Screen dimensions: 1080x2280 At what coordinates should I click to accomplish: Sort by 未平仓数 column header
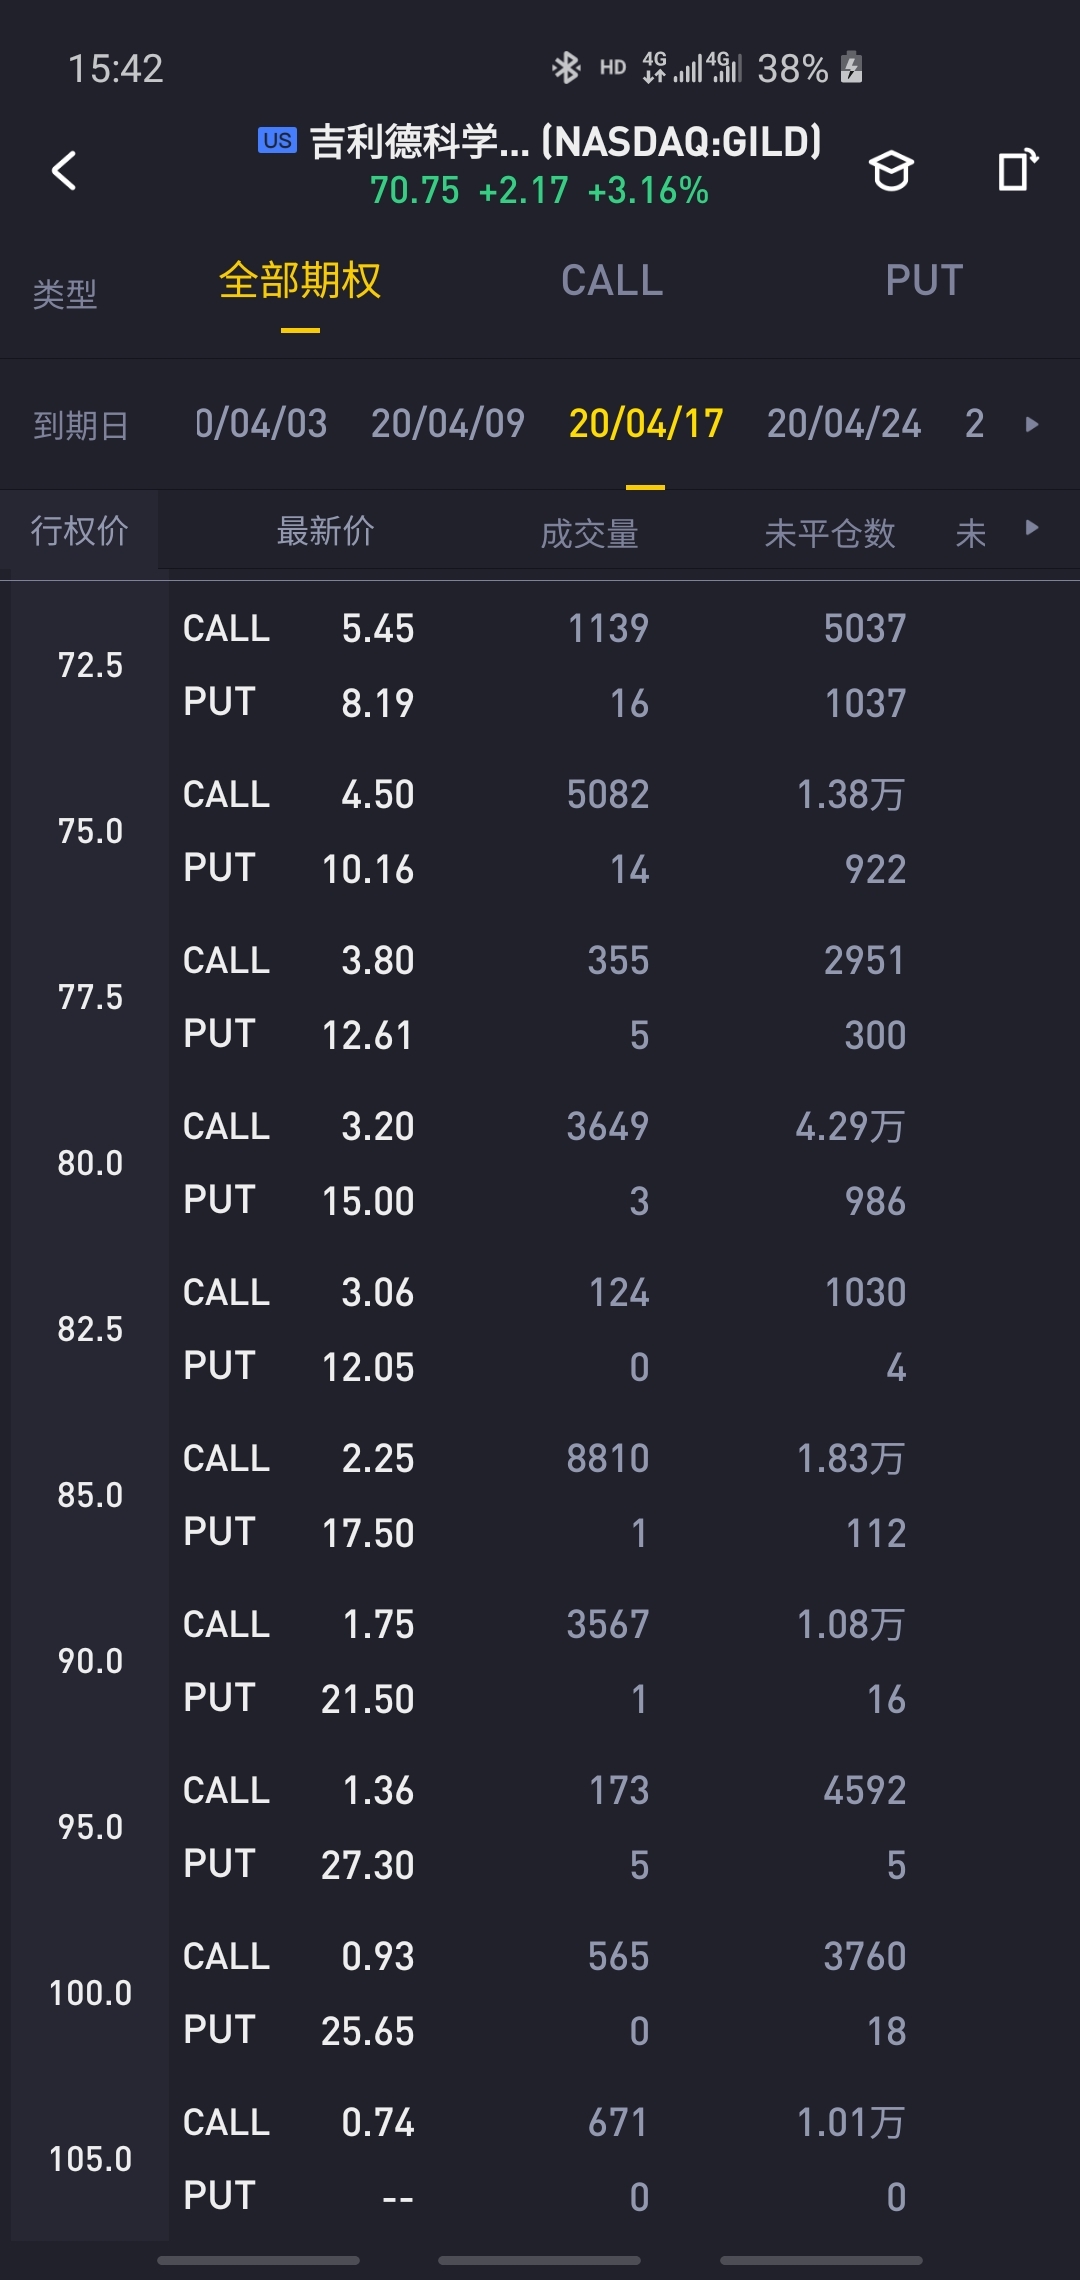[830, 533]
